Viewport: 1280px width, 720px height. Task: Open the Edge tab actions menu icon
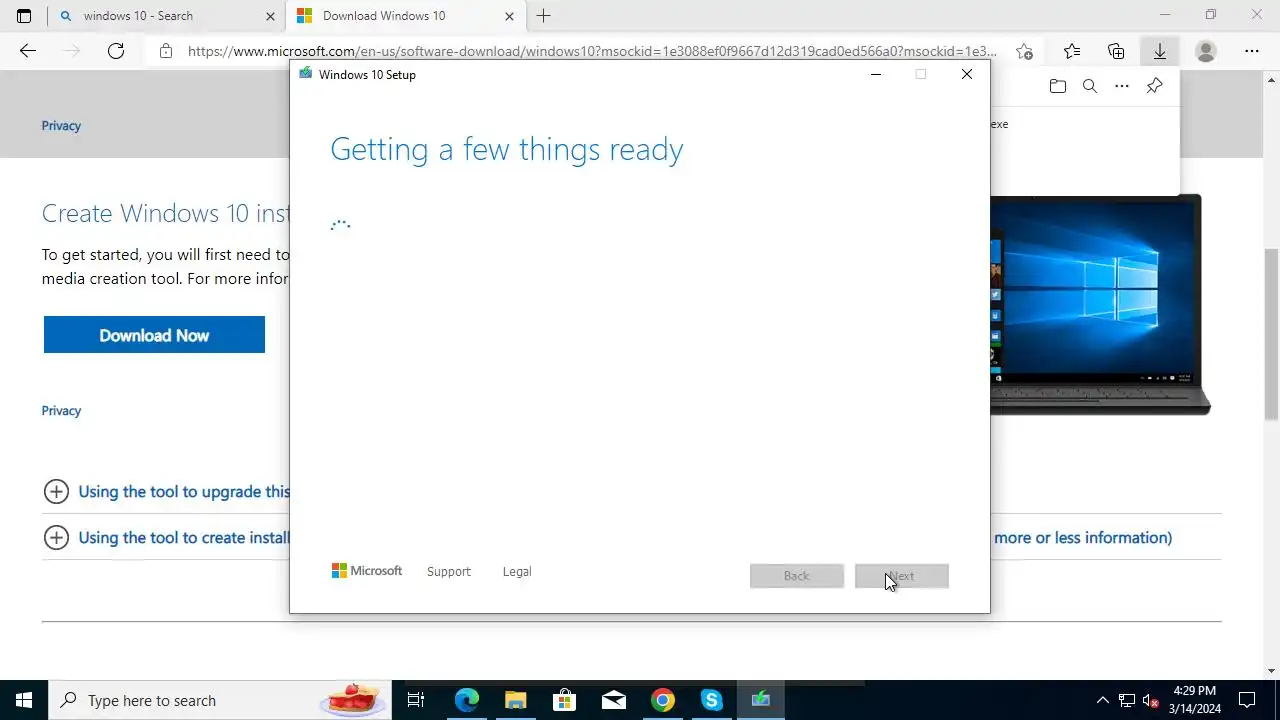tap(24, 16)
